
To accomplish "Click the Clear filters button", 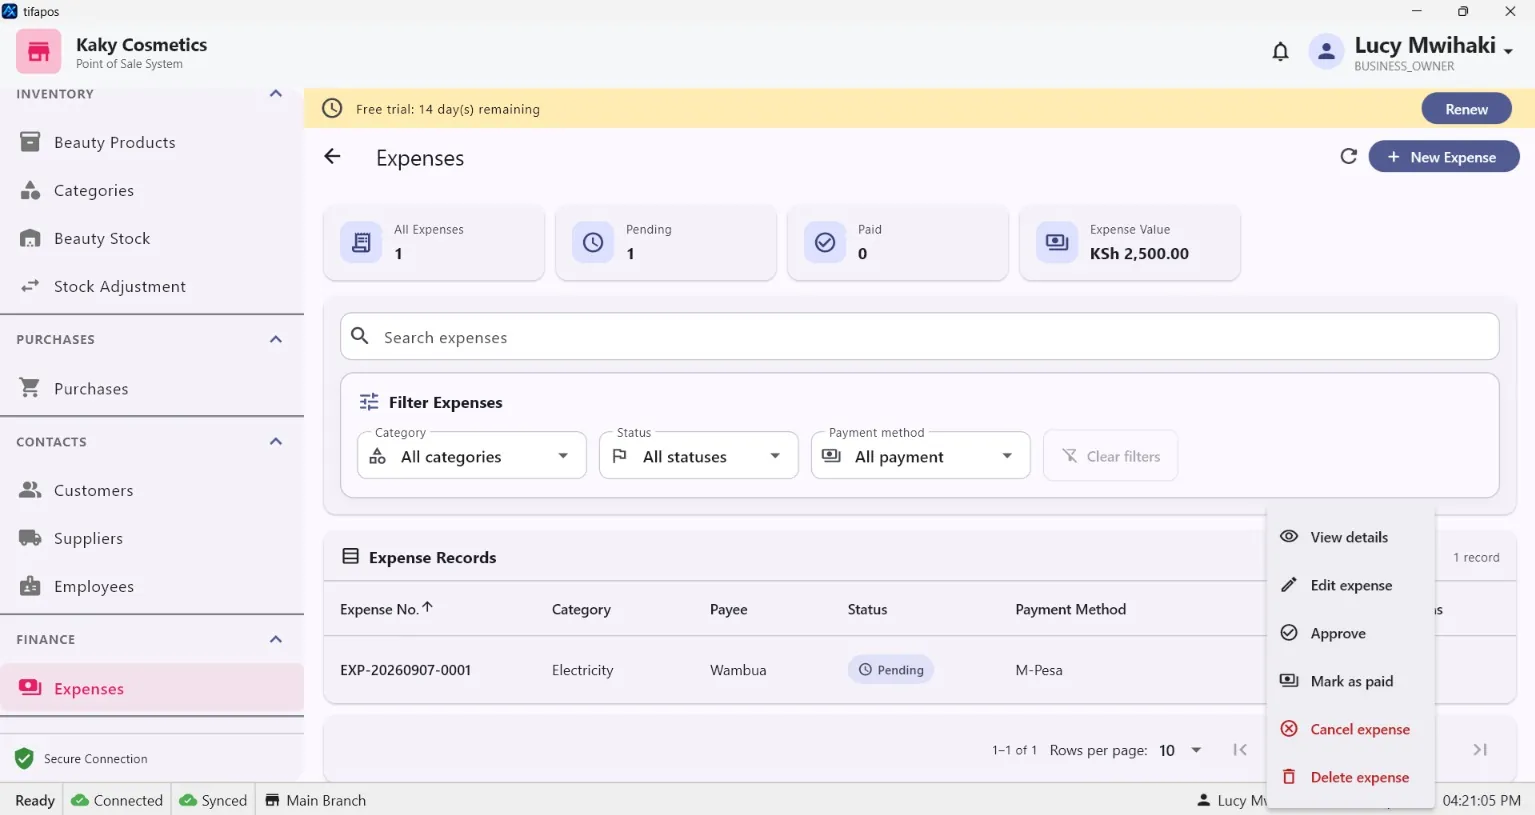I will [1110, 456].
